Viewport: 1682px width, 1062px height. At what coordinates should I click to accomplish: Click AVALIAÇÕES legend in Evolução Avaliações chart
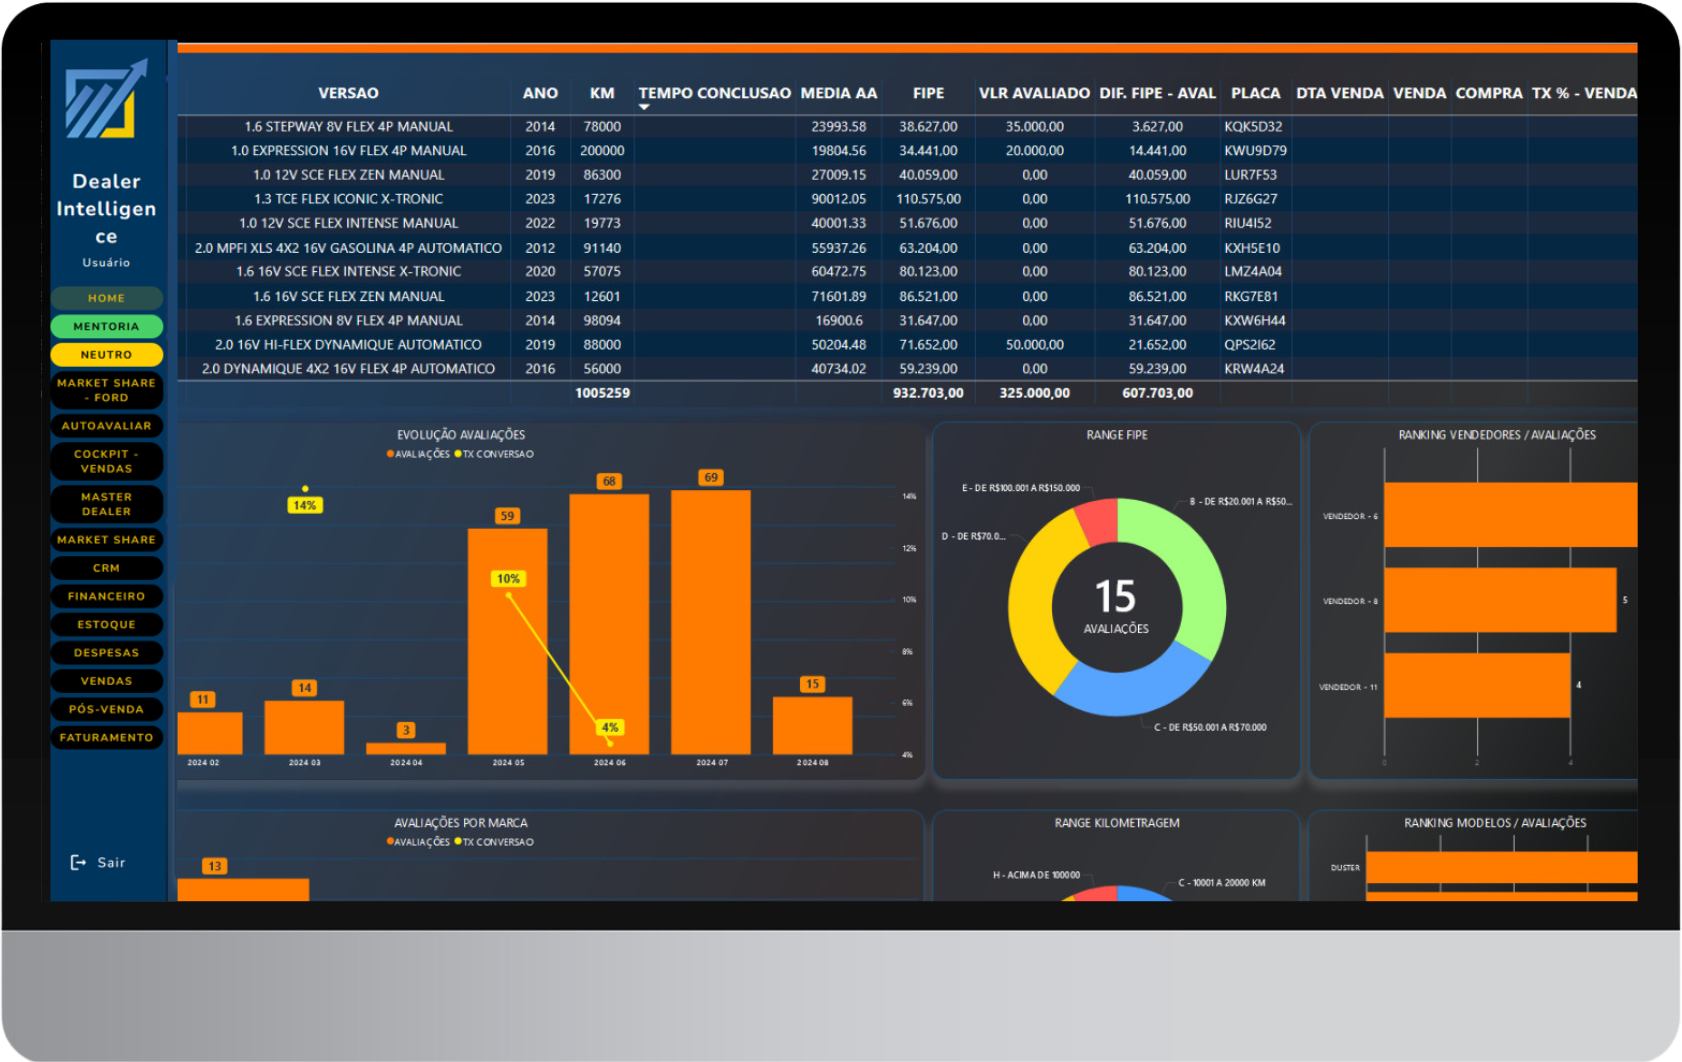pyautogui.click(x=418, y=454)
